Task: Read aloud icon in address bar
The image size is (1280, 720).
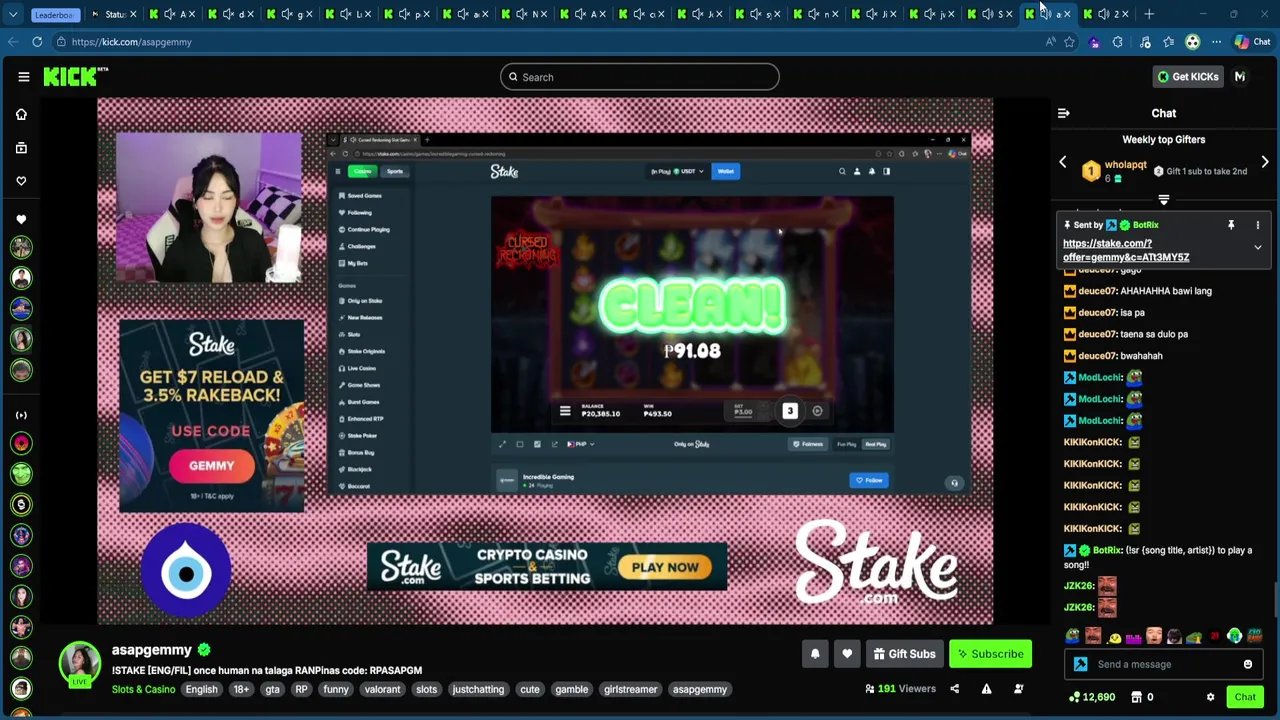Action: pos(1050,42)
